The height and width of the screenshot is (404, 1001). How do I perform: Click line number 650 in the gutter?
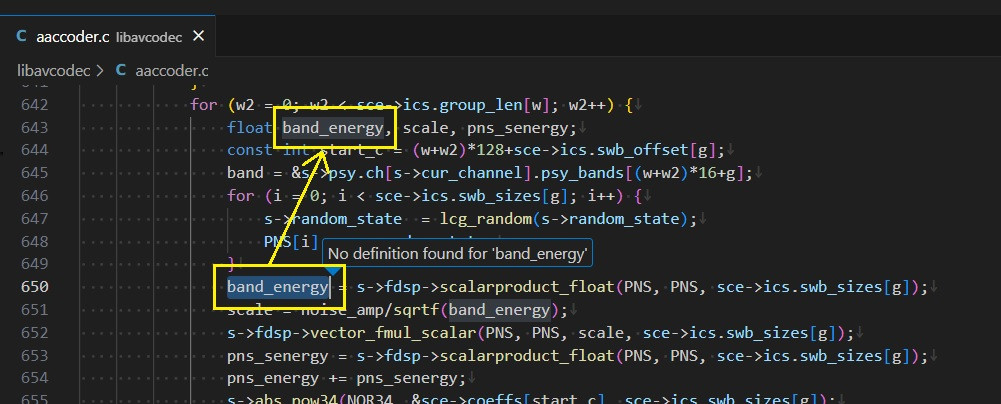click(x=34, y=287)
